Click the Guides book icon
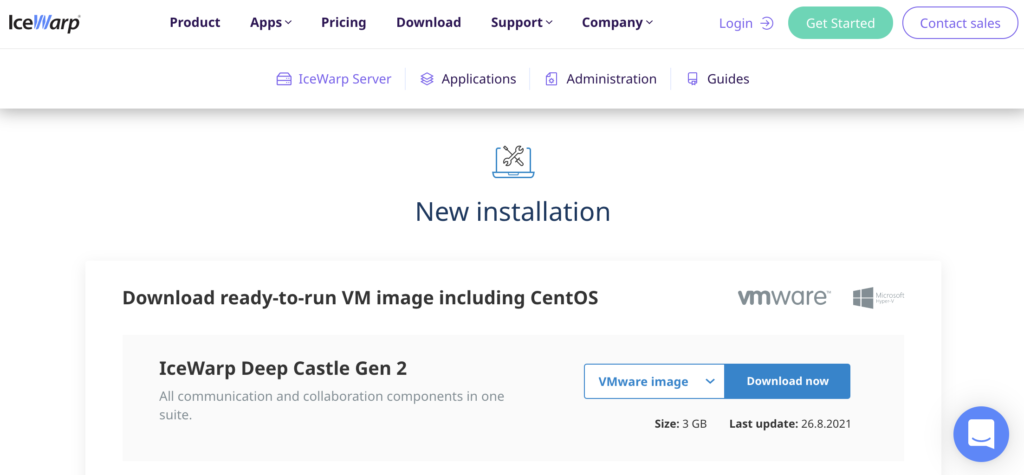Image resolution: width=1024 pixels, height=475 pixels. 692,79
